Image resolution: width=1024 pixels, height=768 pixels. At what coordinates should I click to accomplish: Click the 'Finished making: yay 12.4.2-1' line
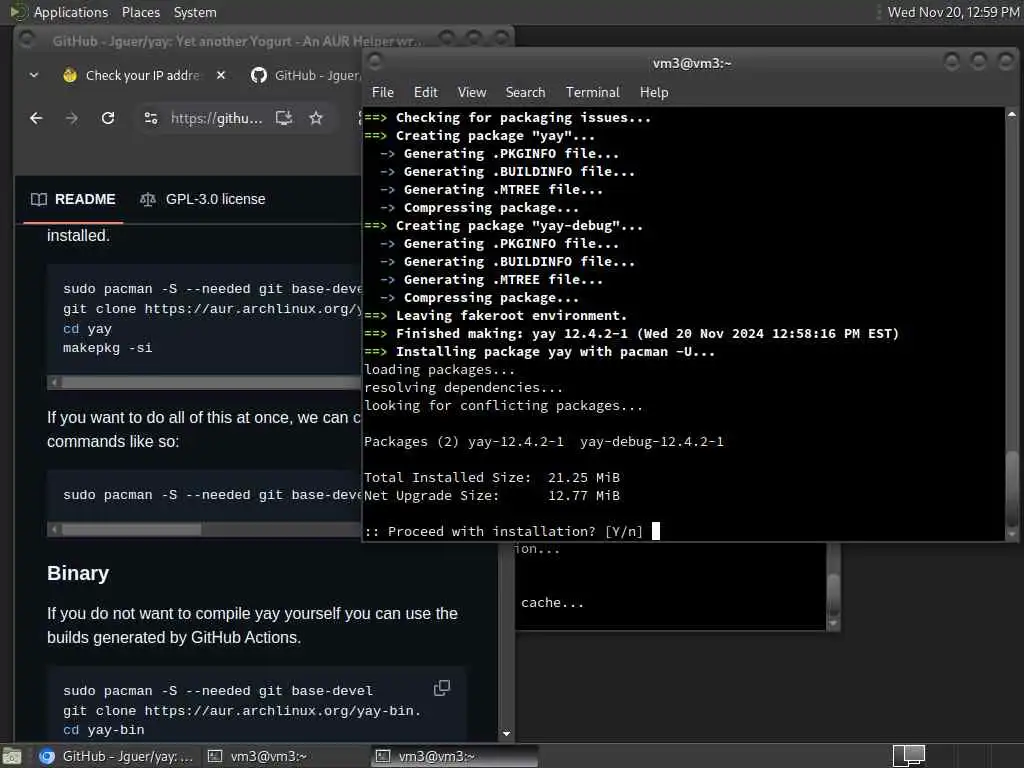tap(632, 334)
